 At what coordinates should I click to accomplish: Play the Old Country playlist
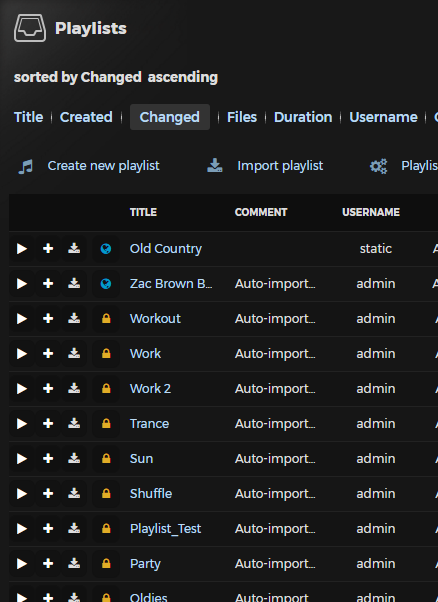pyautogui.click(x=22, y=248)
